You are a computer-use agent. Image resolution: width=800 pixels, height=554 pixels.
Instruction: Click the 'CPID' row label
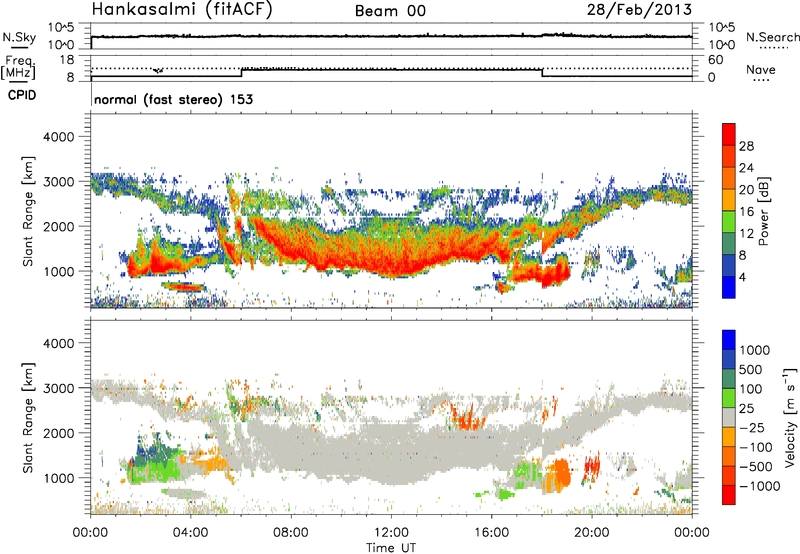click(x=22, y=95)
